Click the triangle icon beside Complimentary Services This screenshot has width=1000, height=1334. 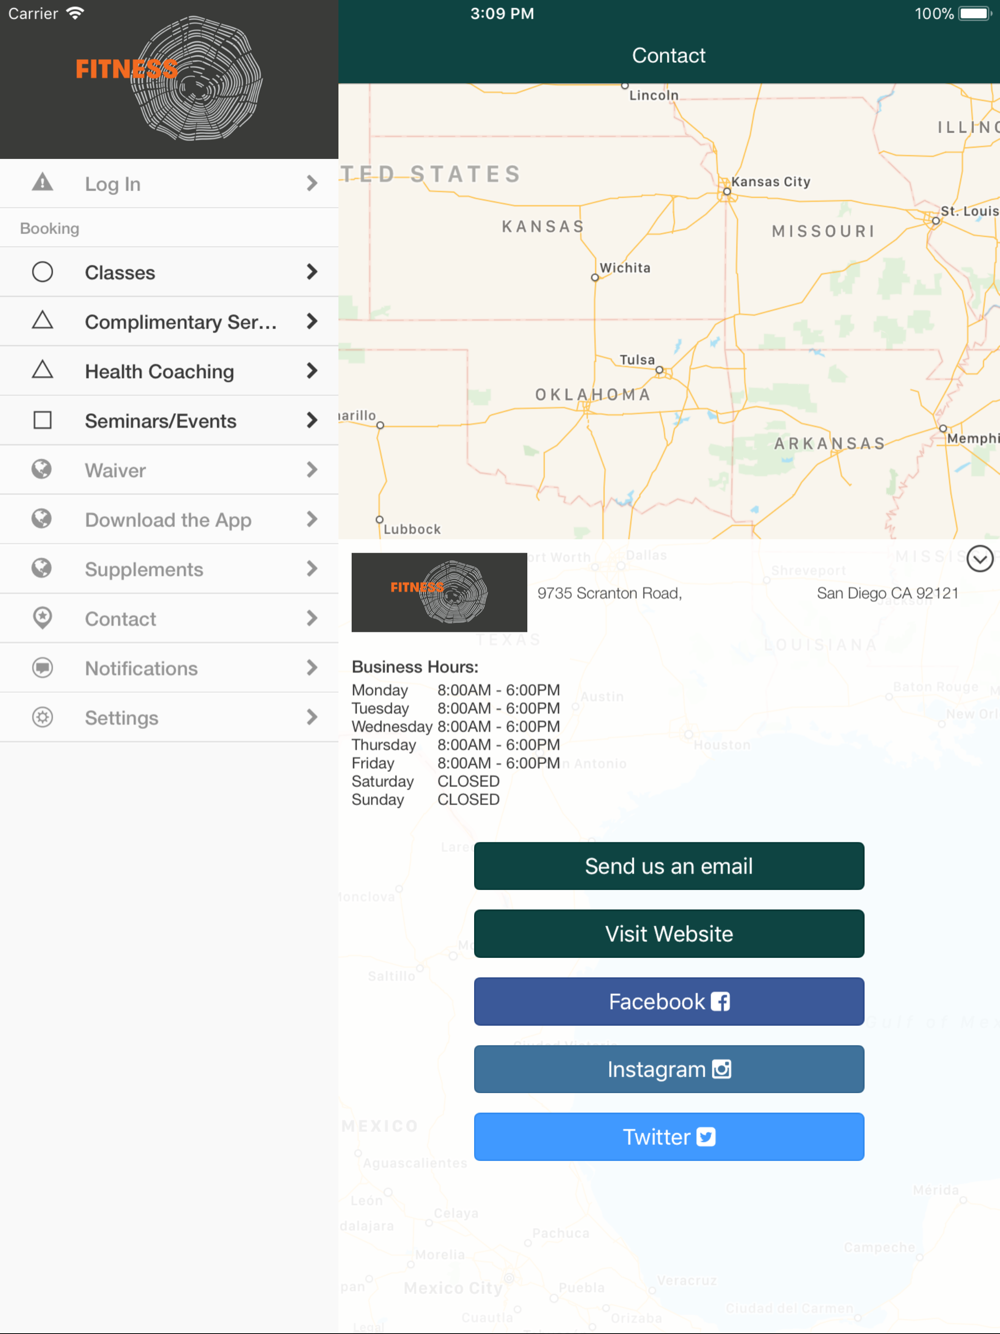coord(42,320)
